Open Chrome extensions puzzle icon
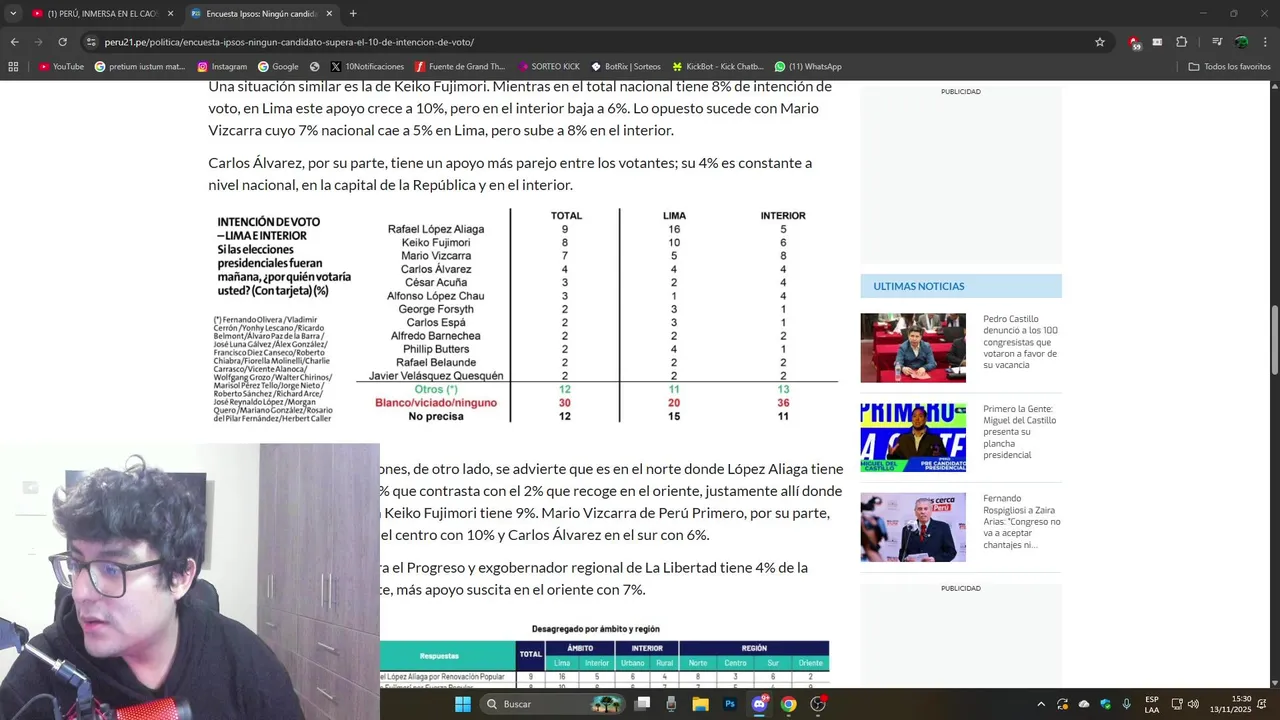1280x720 pixels. coord(1181,42)
